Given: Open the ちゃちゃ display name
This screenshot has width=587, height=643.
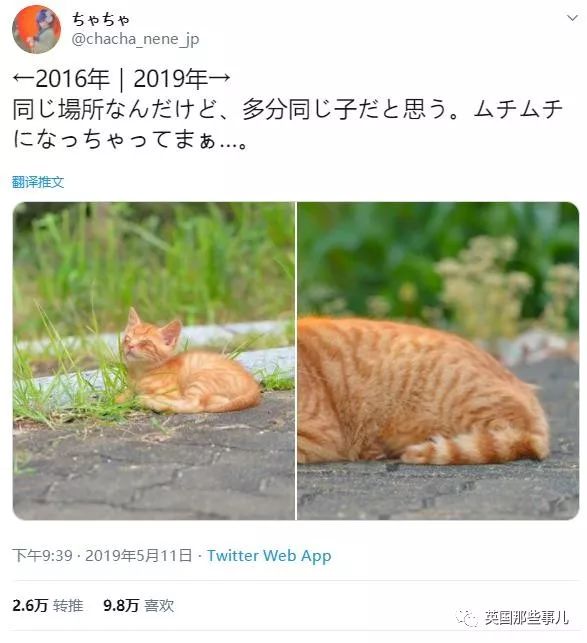Looking at the screenshot, I should 101,19.
